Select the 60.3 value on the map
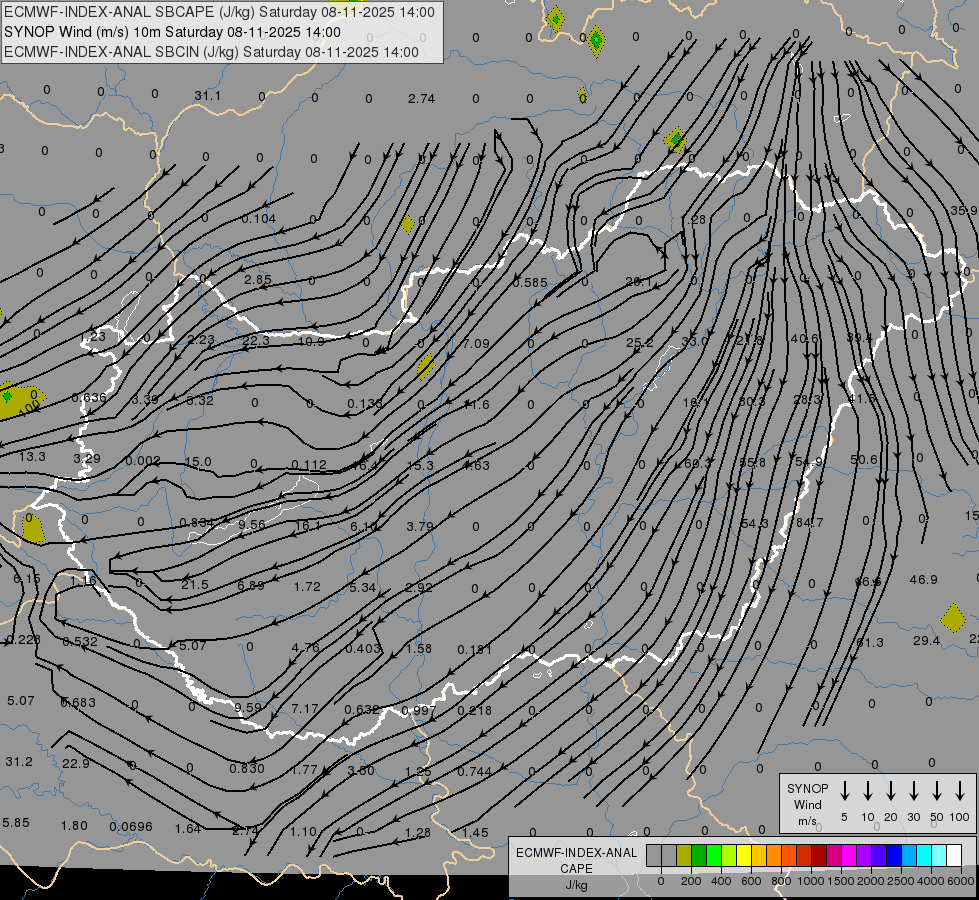979x900 pixels. tap(697, 463)
